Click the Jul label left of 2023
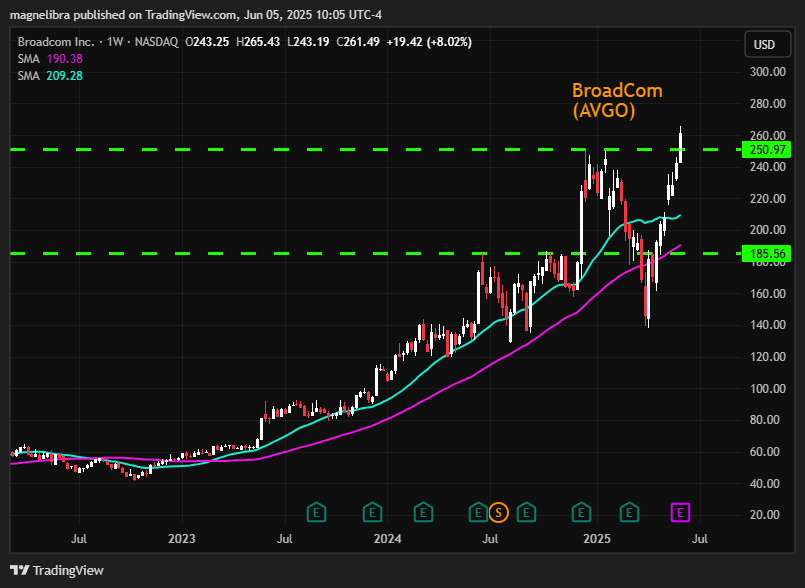This screenshot has width=805, height=588. point(79,539)
